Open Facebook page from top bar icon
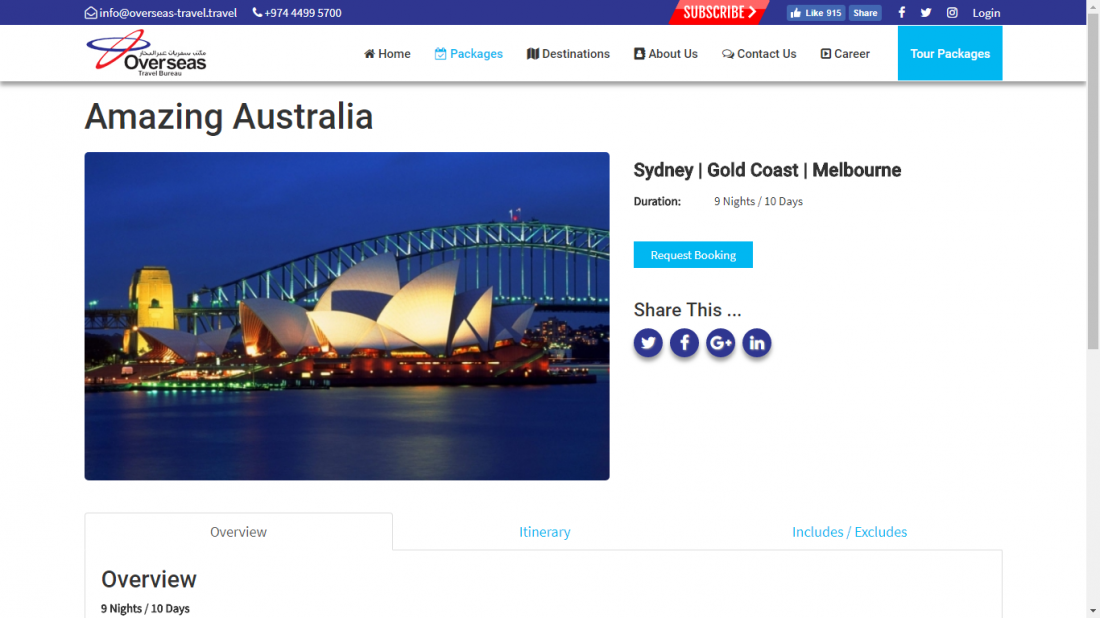The width and height of the screenshot is (1100, 618). pos(901,13)
